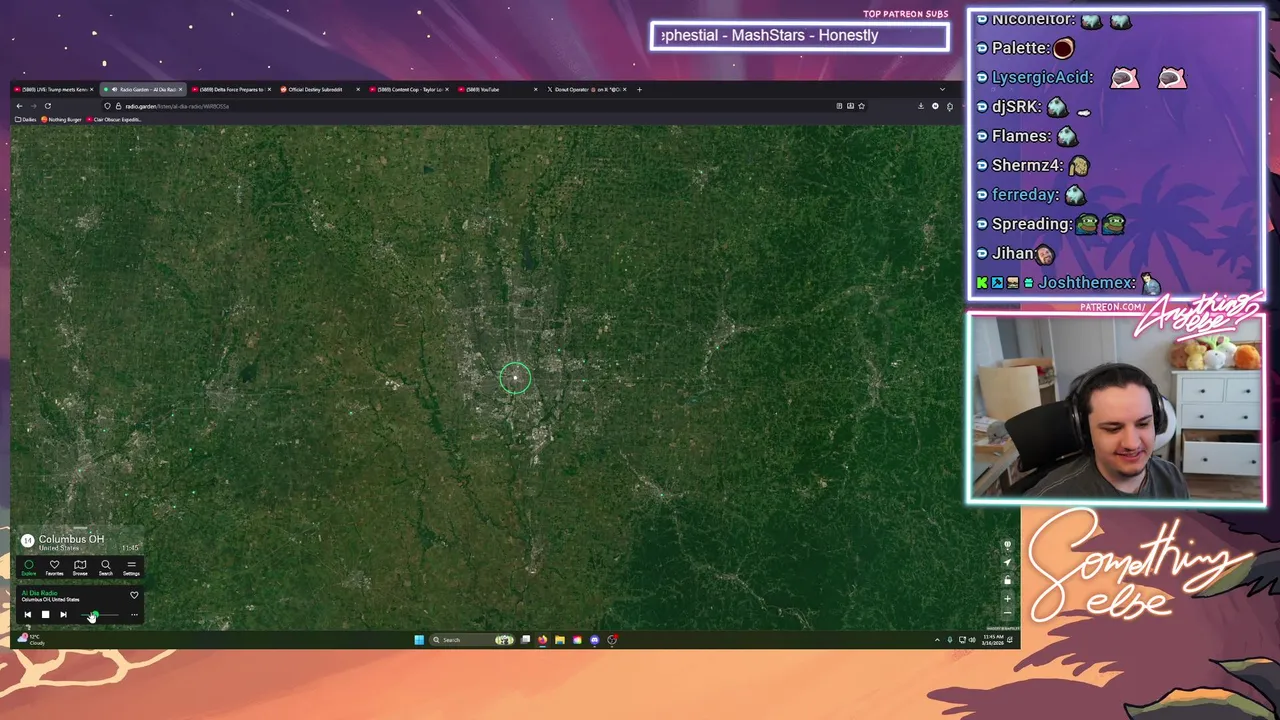Switch to Donut Operator on X tab
1280x720 pixels.
tap(586, 89)
